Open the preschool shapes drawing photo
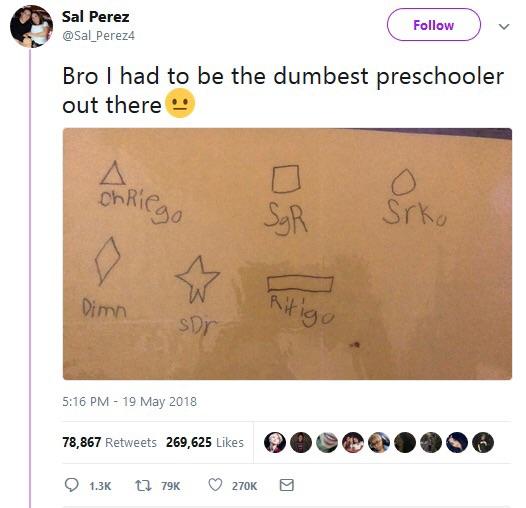The width and height of the screenshot is (526, 508). pyautogui.click(x=287, y=254)
